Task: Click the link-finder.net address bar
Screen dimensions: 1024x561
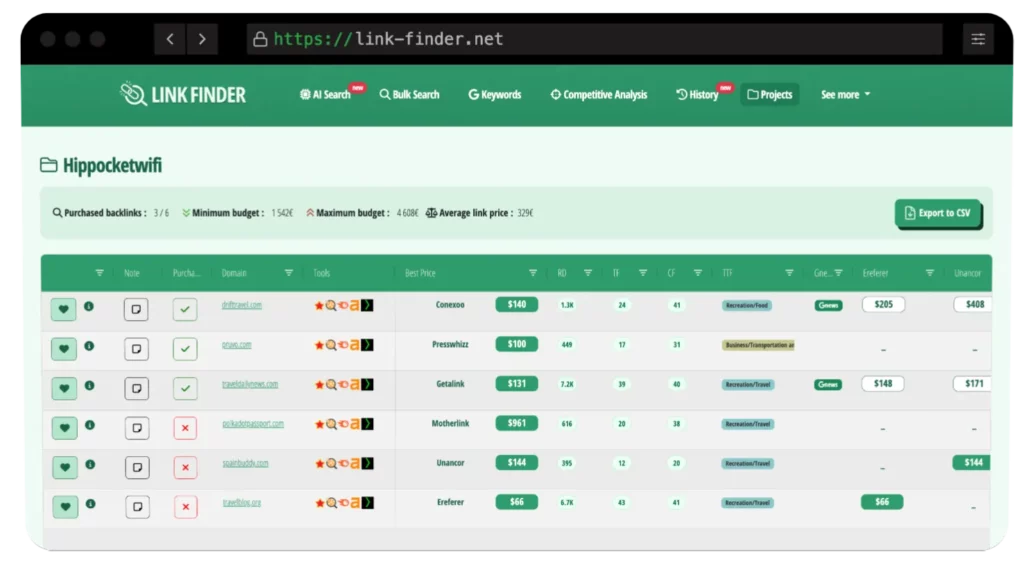Action: click(594, 39)
